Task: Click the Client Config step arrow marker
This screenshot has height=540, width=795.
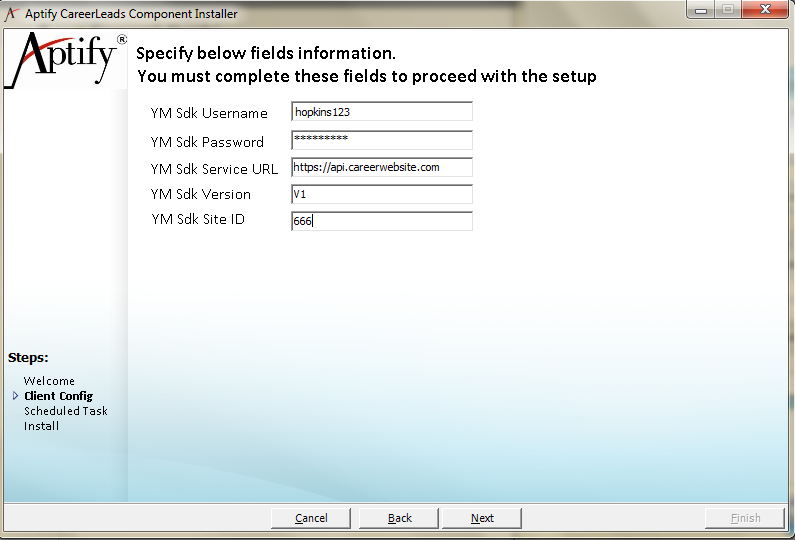Action: (15, 395)
